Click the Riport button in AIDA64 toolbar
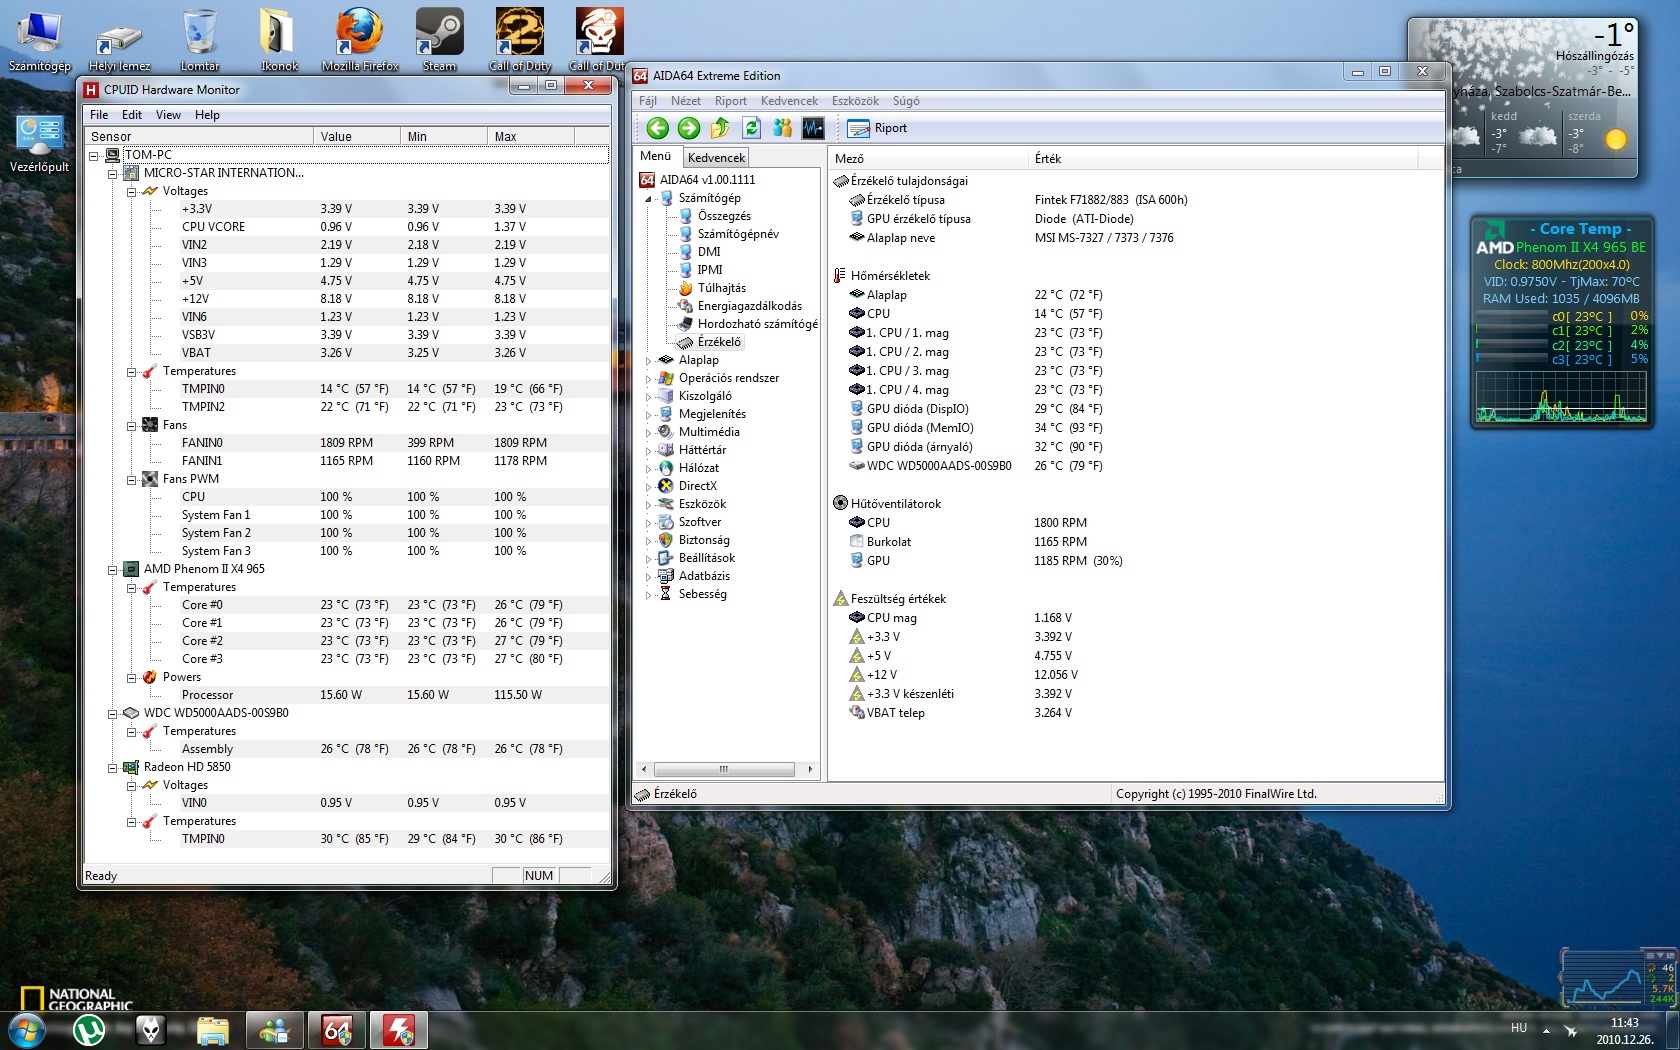The height and width of the screenshot is (1050, 1680). click(877, 128)
